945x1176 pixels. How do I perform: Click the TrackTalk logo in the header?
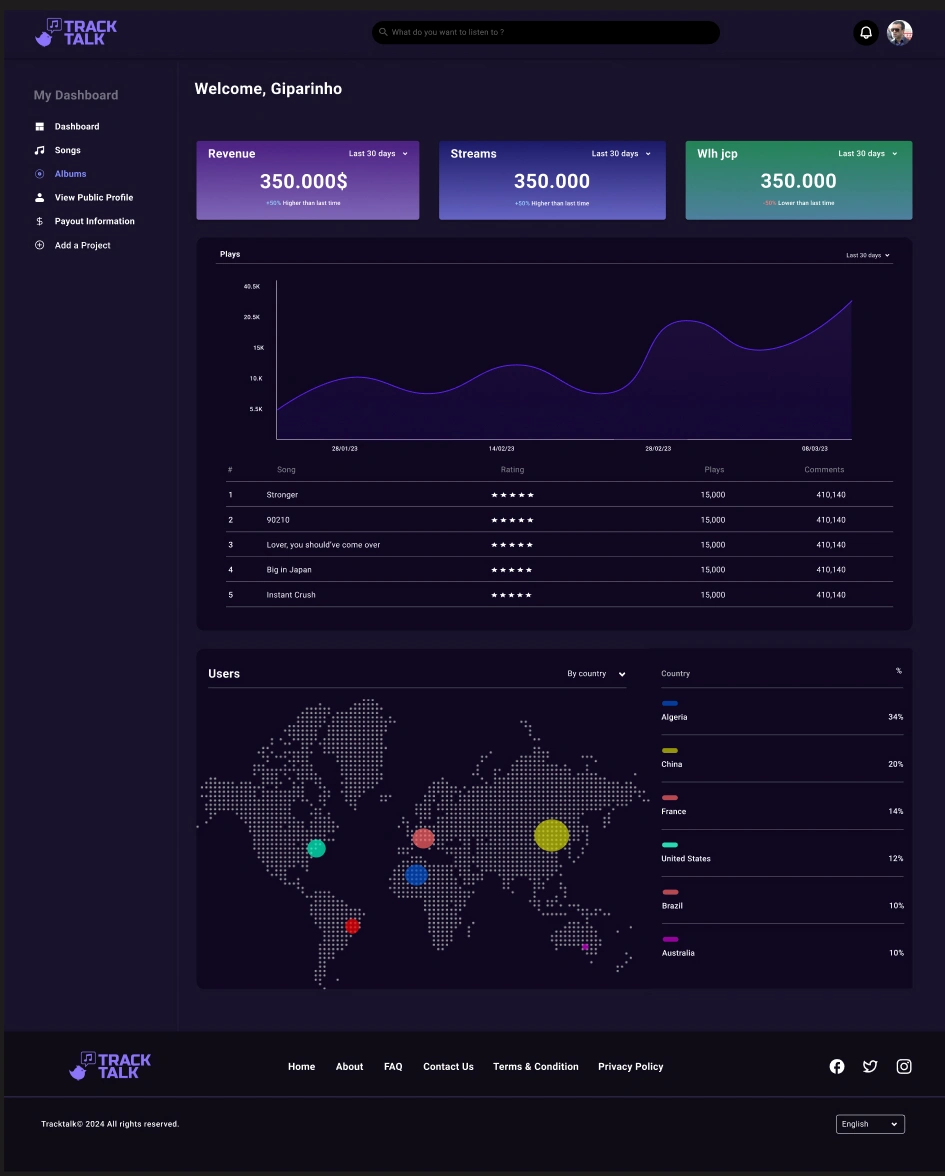click(75, 32)
